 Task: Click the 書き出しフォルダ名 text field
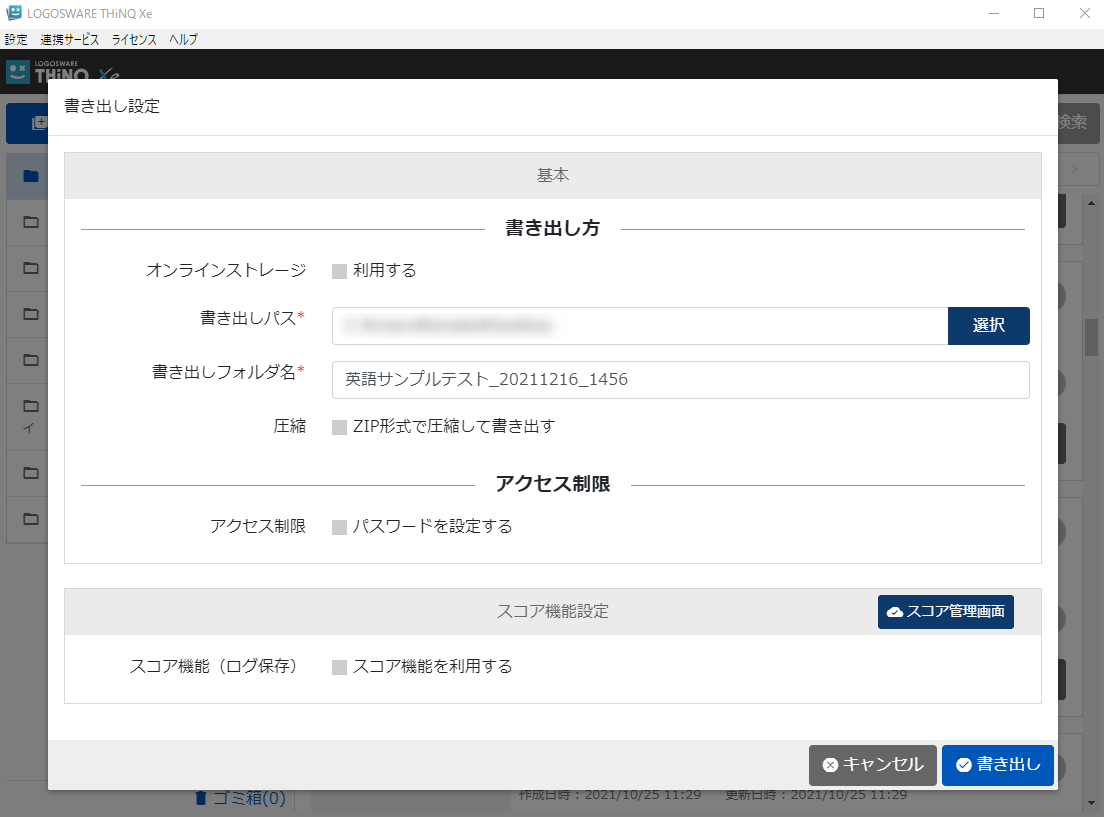tap(680, 380)
